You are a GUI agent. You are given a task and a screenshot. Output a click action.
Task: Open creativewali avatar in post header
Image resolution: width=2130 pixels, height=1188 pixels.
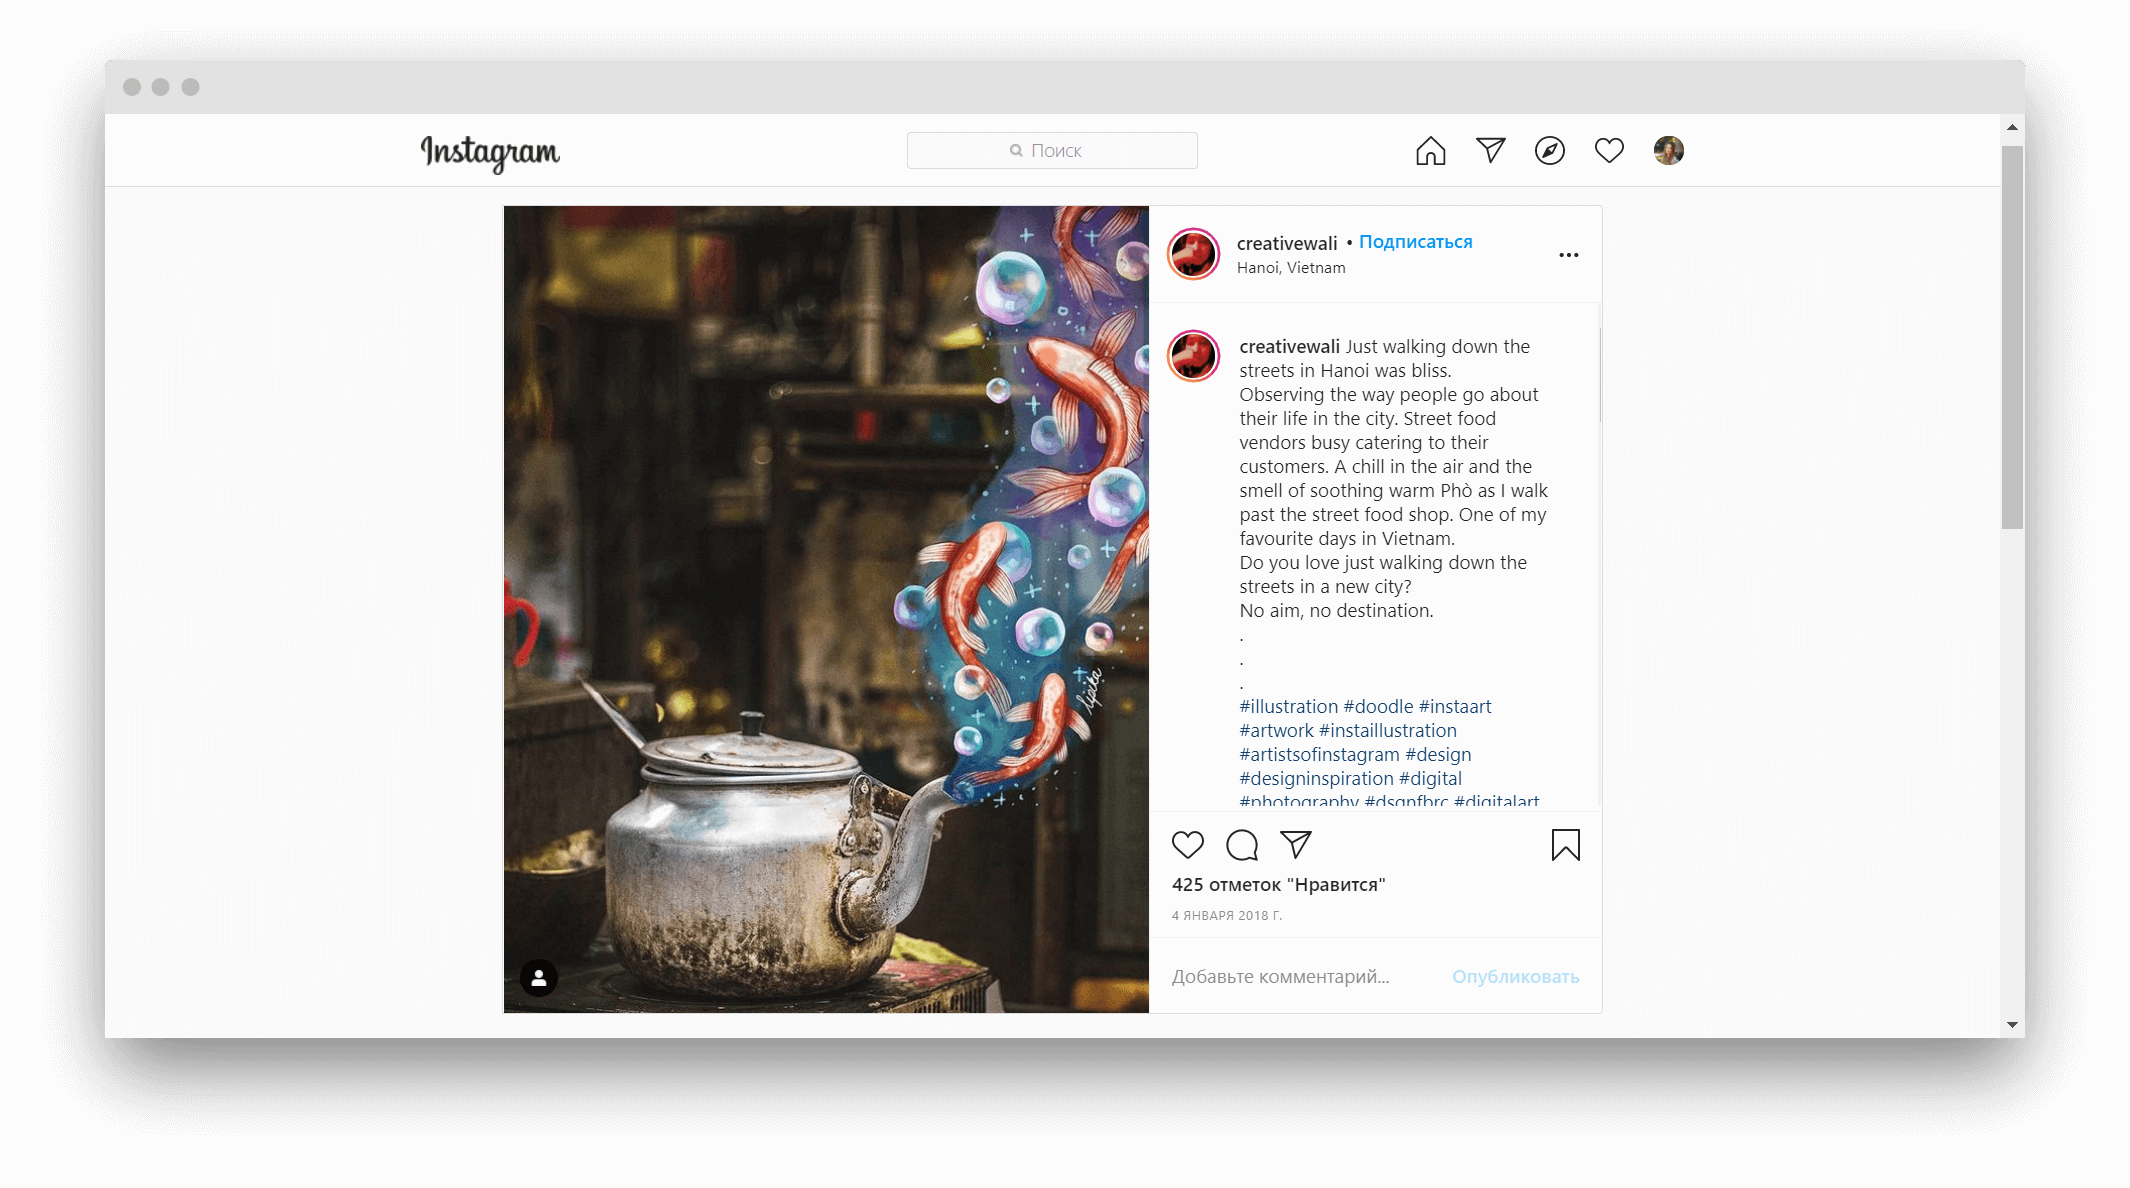pyautogui.click(x=1193, y=254)
